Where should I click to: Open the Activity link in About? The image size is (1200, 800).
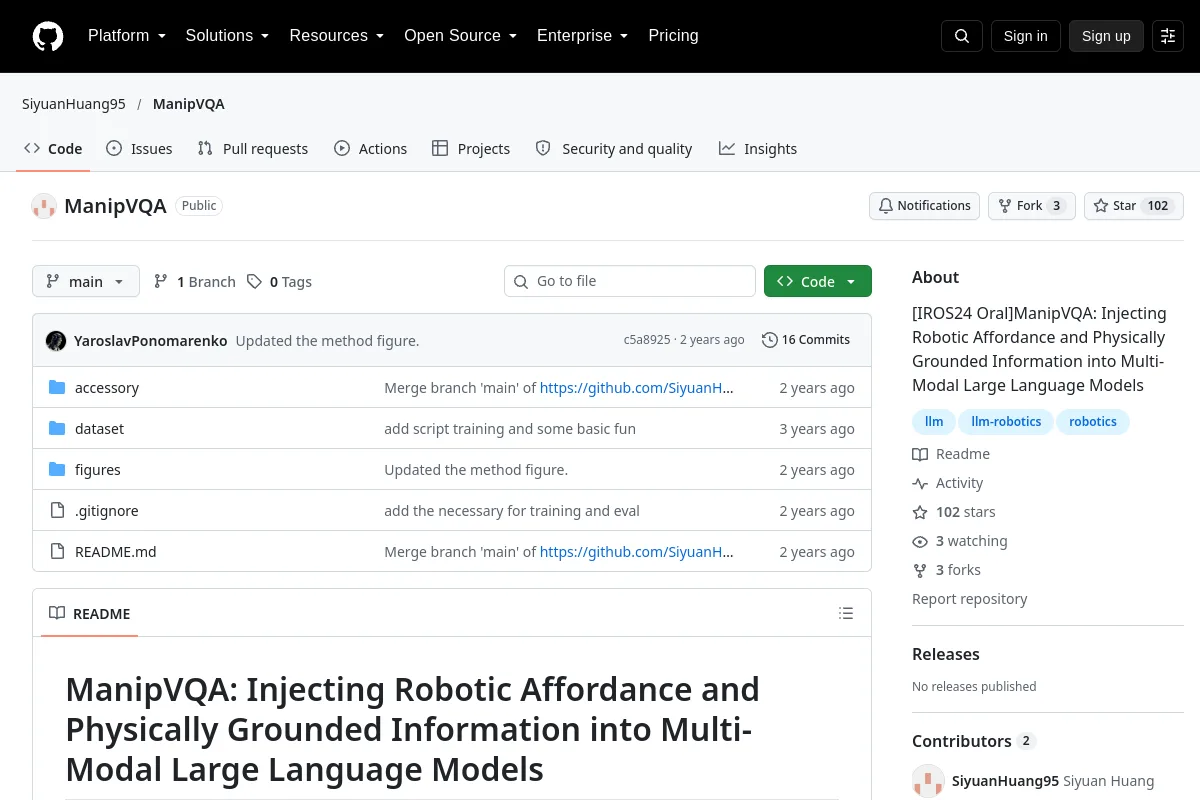(x=948, y=483)
